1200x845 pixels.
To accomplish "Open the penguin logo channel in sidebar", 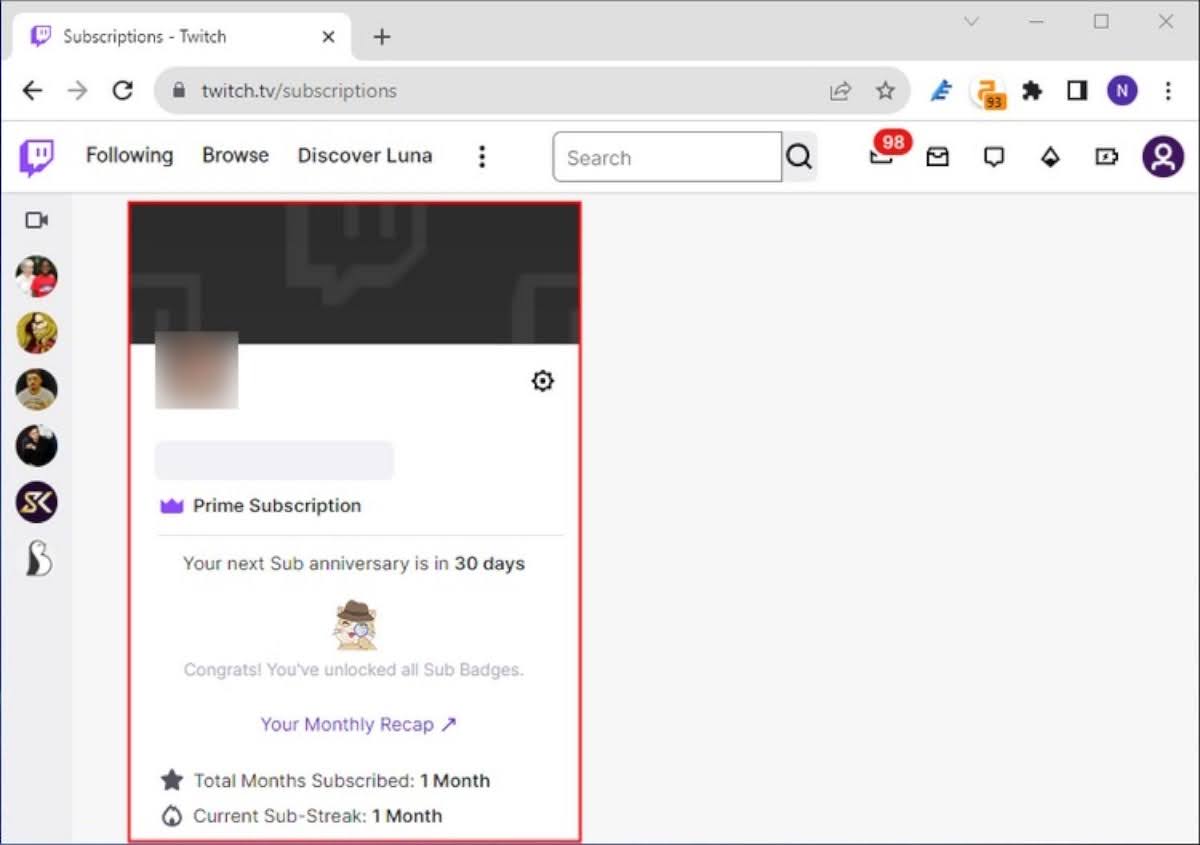I will (37, 558).
